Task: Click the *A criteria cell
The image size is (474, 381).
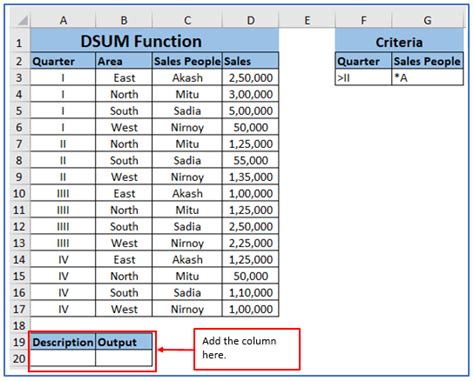Action: 427,78
